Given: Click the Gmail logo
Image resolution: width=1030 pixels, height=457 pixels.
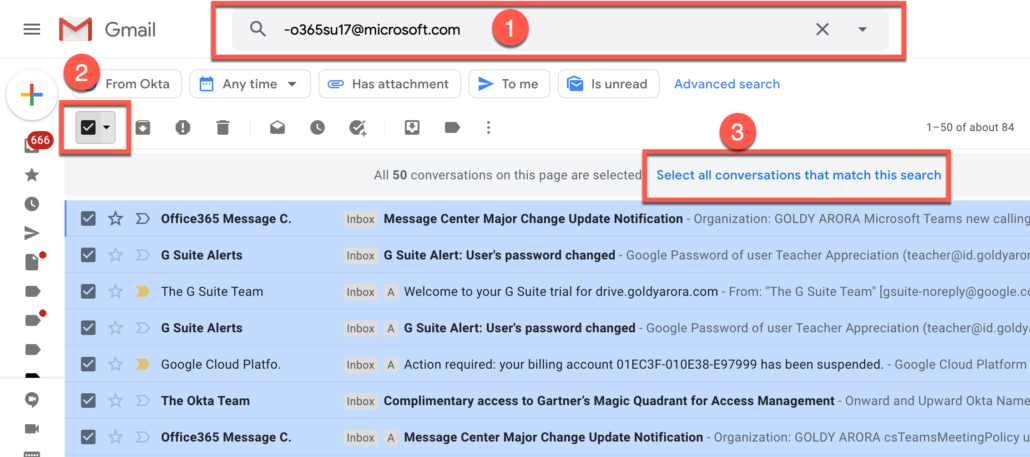Looking at the screenshot, I should coord(107,30).
